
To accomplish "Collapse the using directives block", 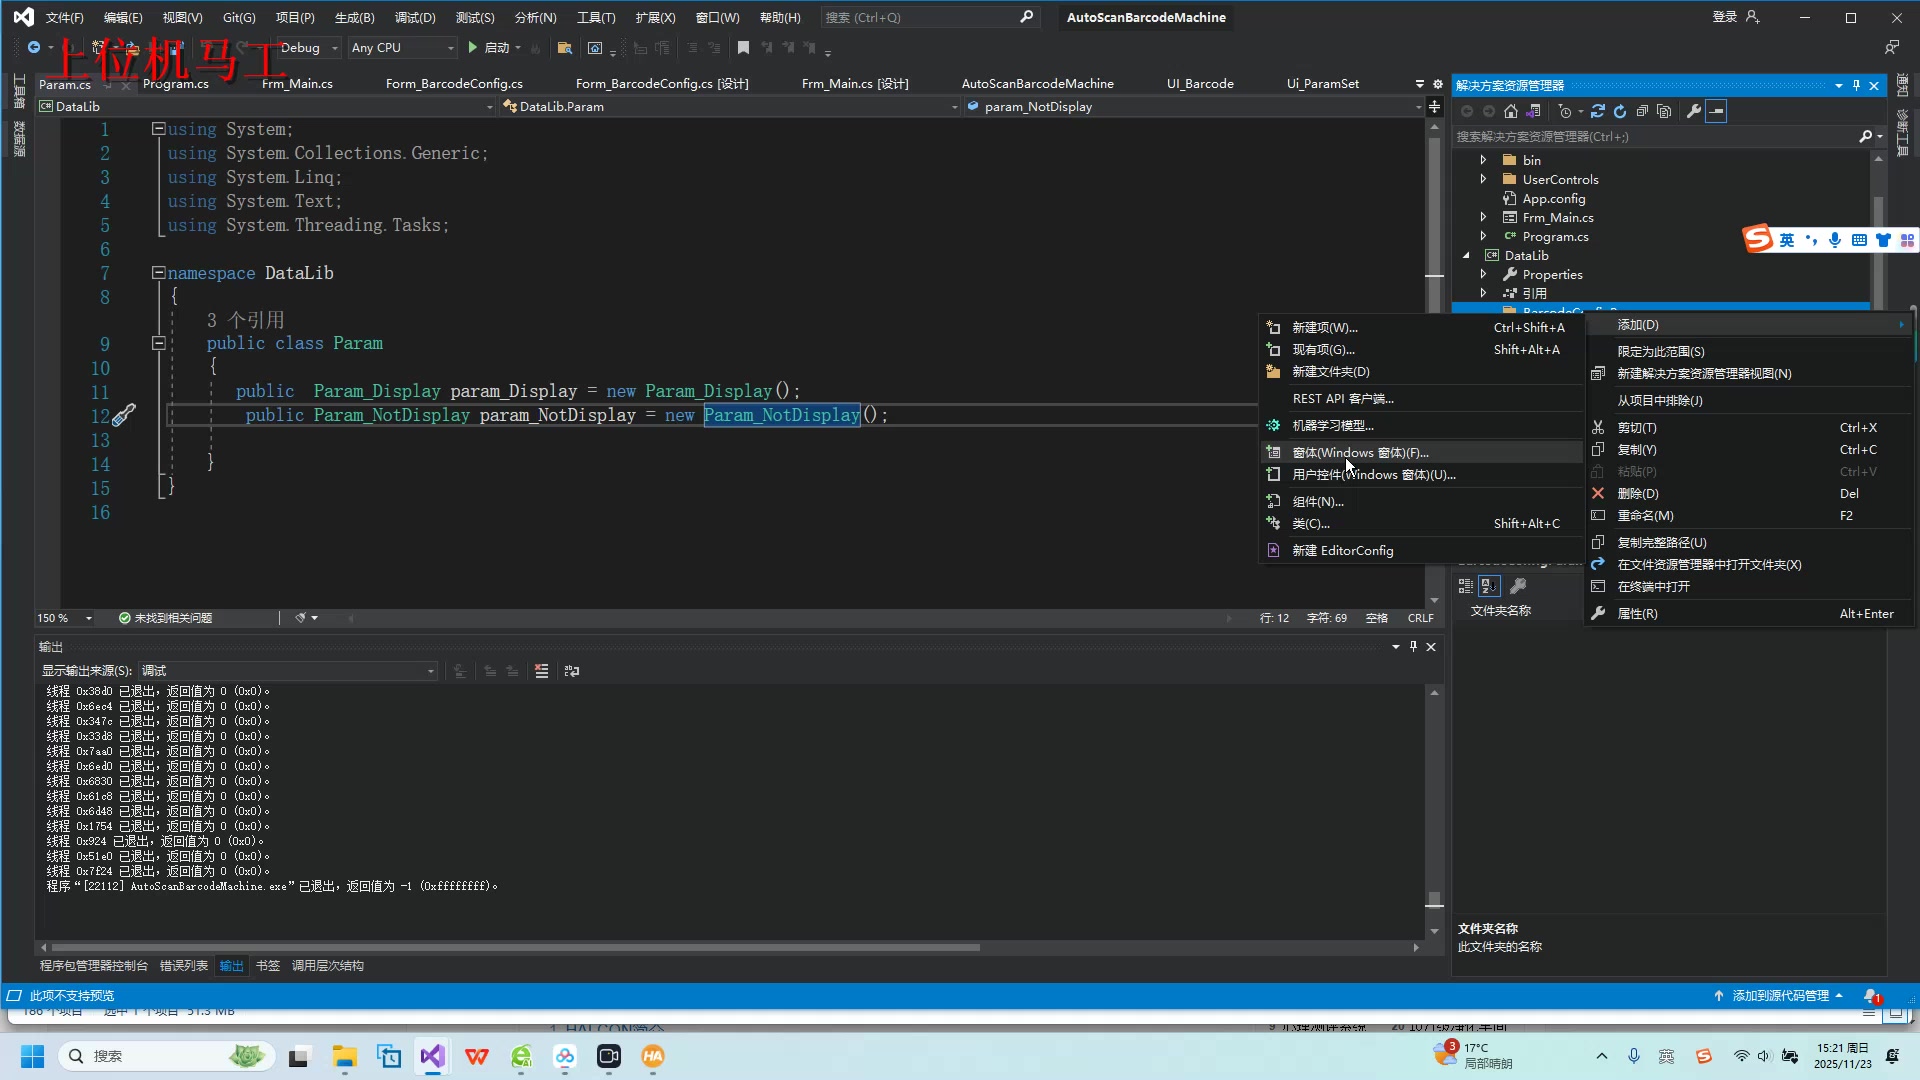I will (158, 128).
